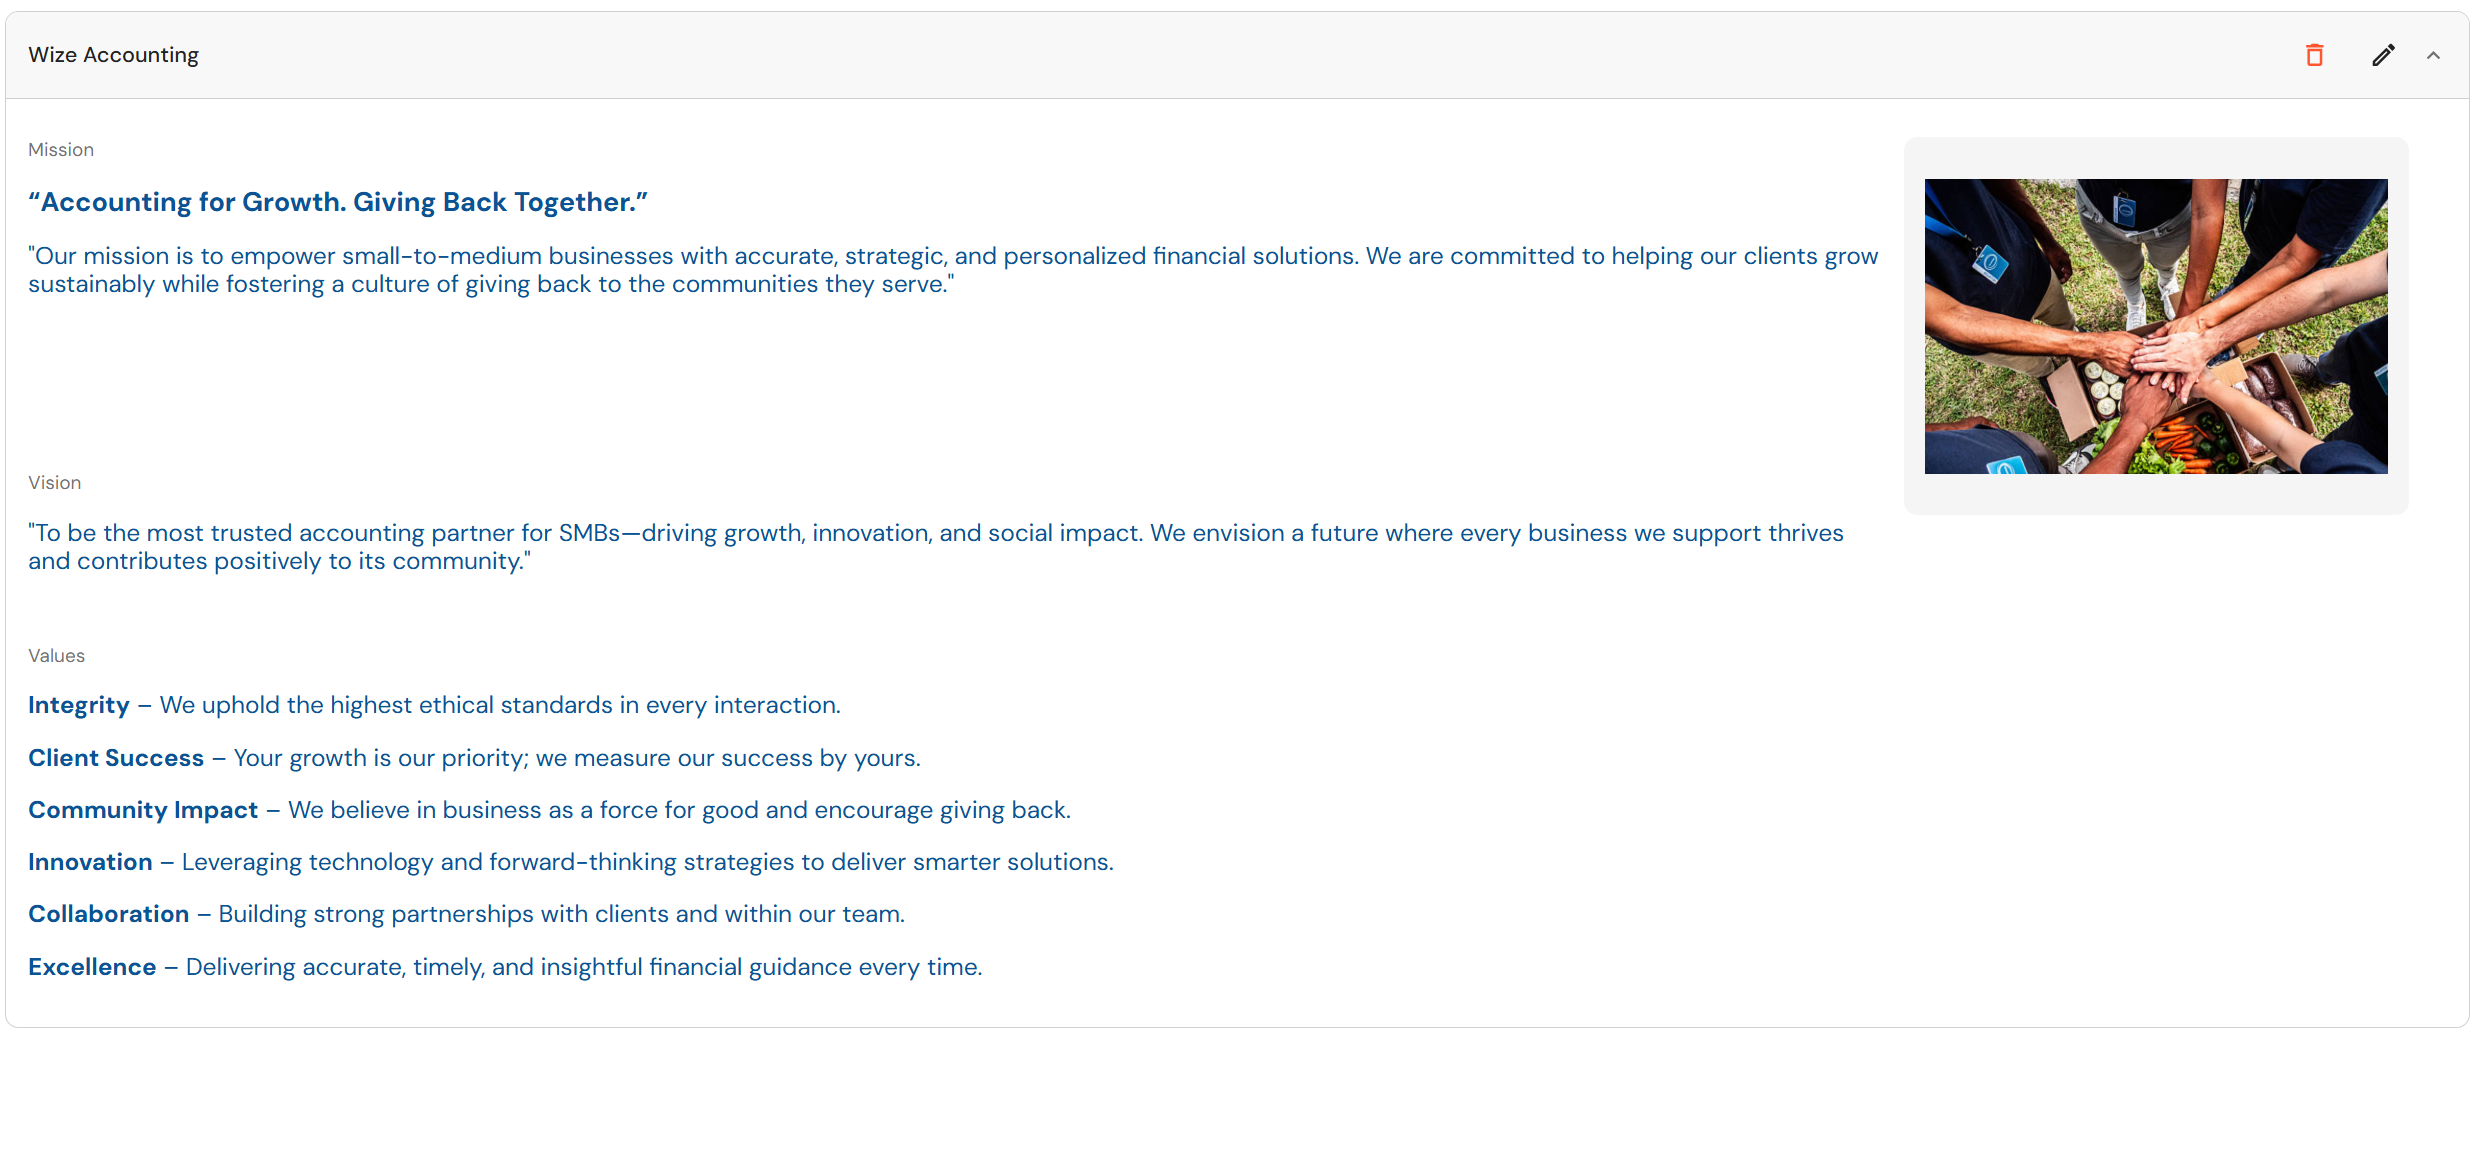Viewport: 2478px width, 1153px height.
Task: Click the bold Integrity value heading
Action: point(79,705)
